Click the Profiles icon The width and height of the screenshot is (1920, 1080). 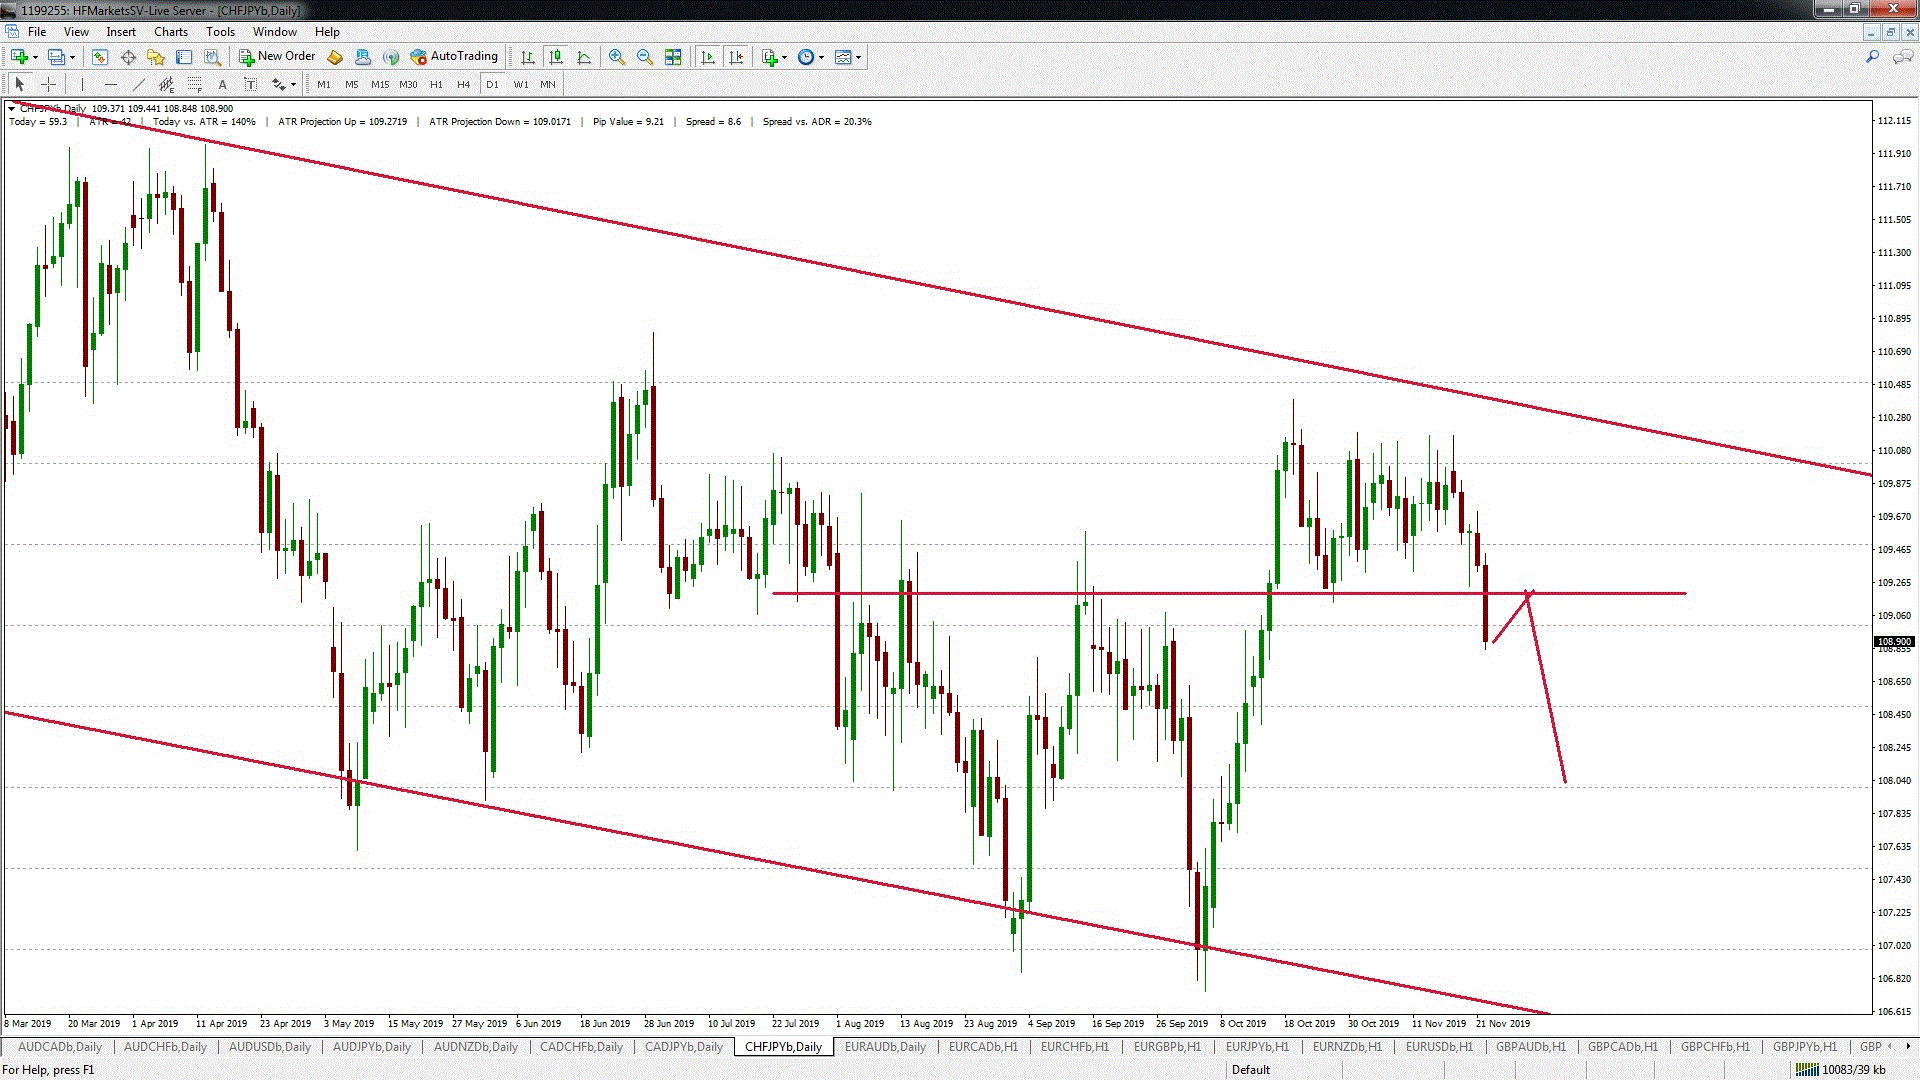57,57
